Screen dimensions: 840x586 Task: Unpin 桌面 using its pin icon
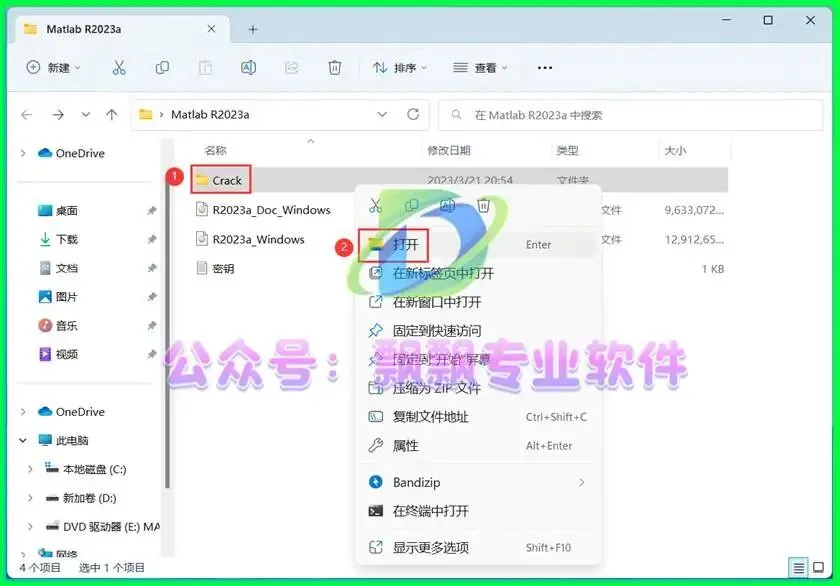click(x=152, y=211)
